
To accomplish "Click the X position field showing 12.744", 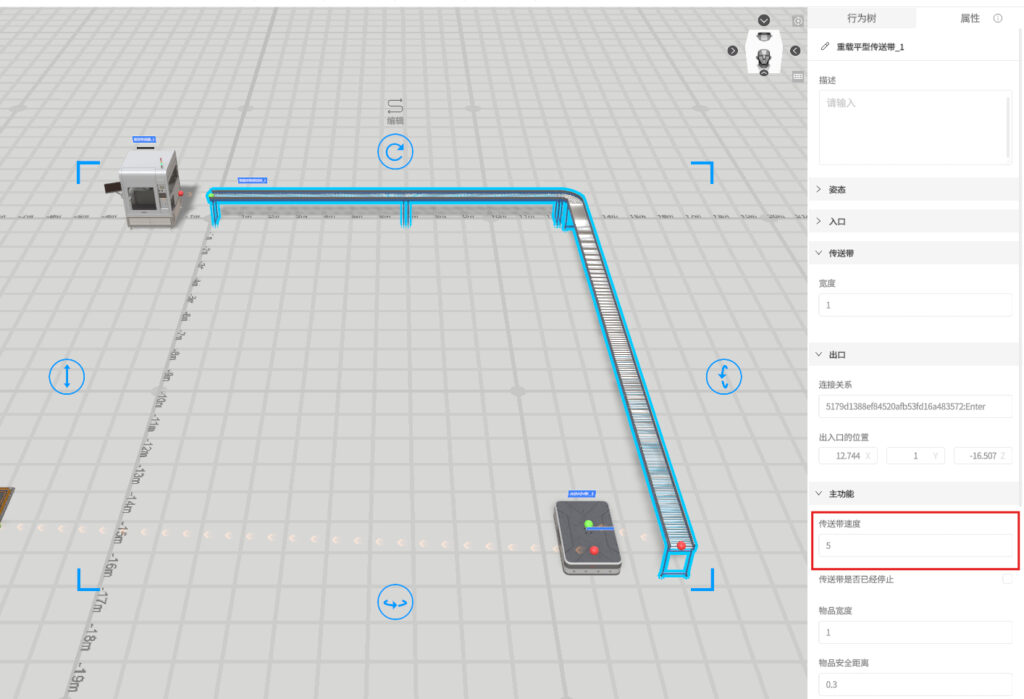I will [848, 456].
